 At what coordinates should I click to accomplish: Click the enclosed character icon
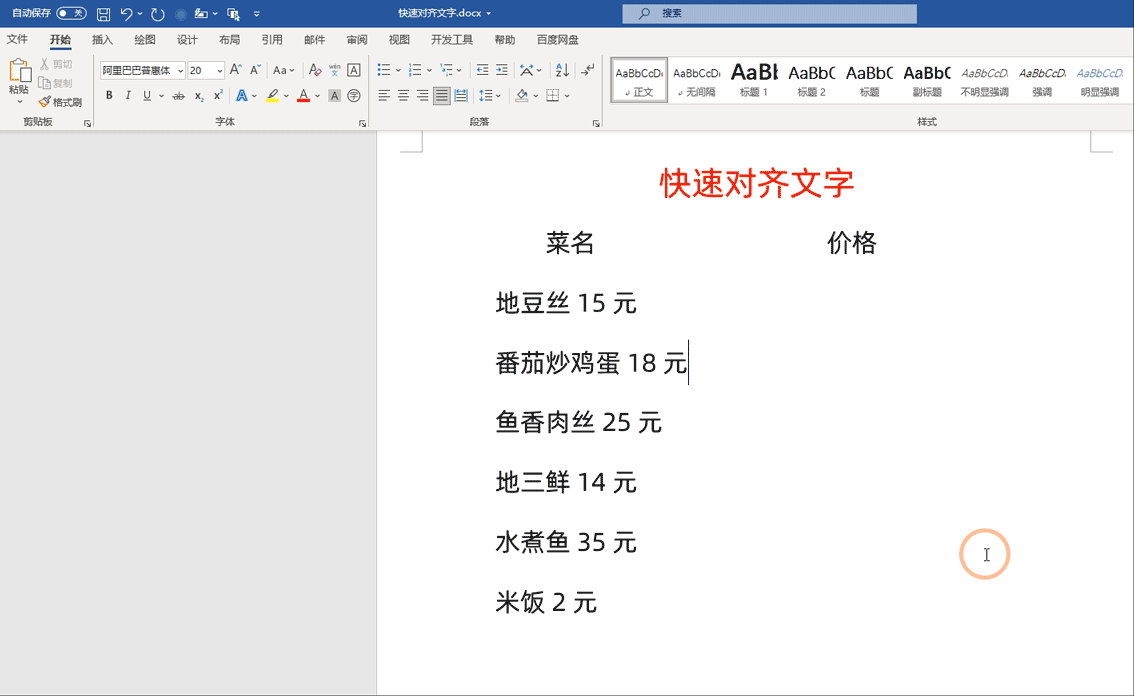point(354,96)
